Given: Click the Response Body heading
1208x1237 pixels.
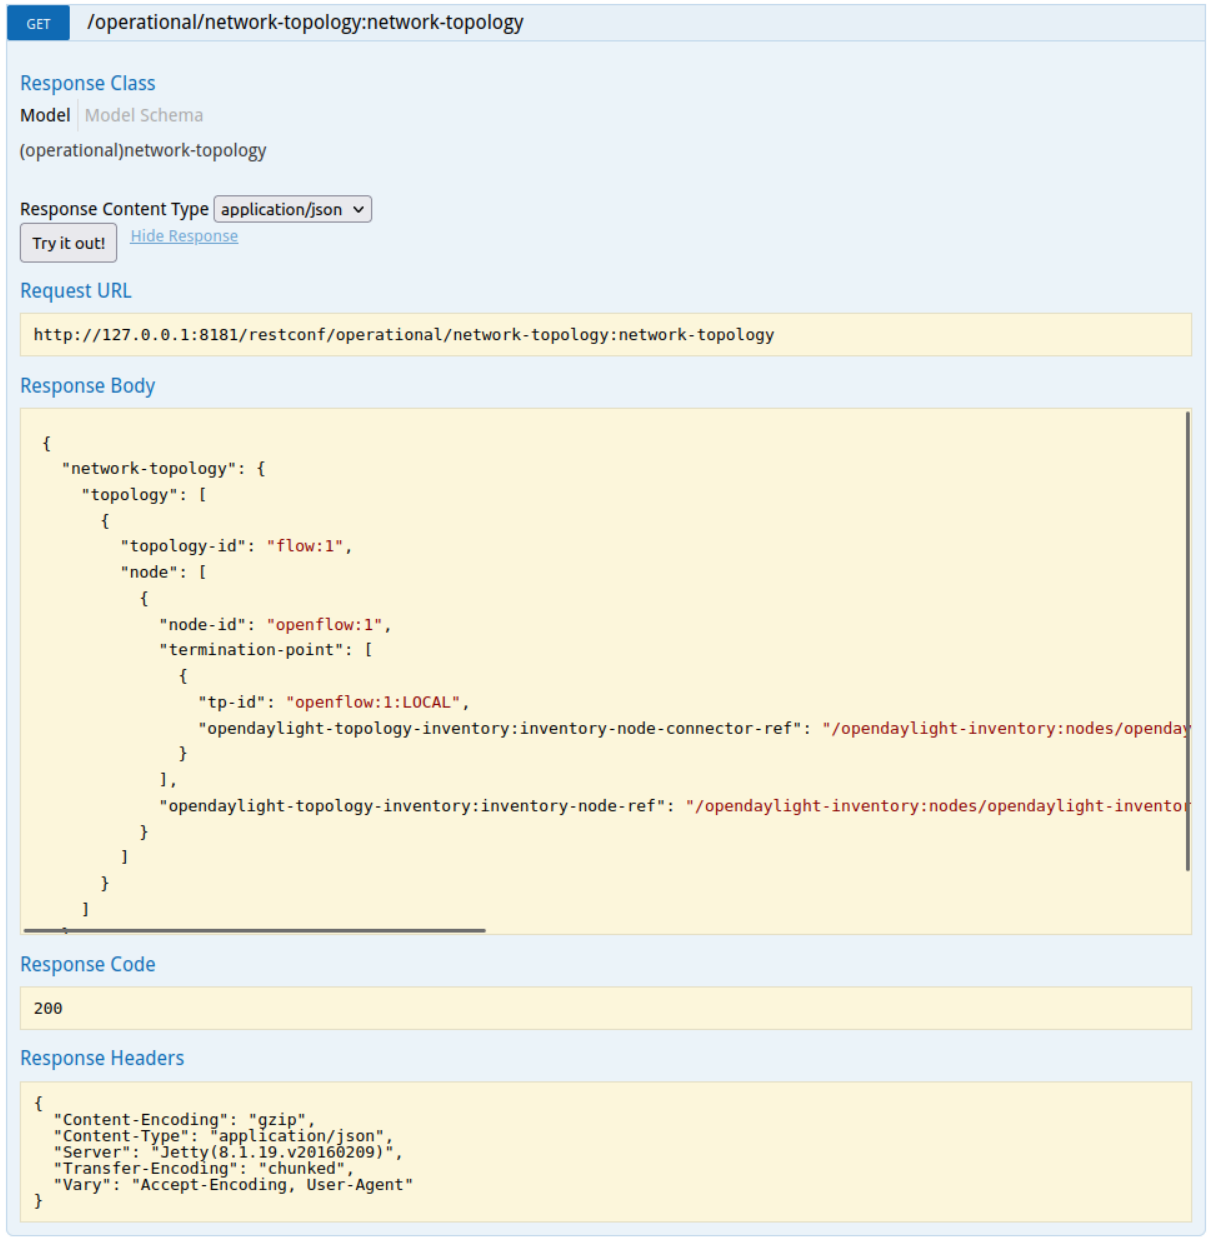Looking at the screenshot, I should [88, 386].
